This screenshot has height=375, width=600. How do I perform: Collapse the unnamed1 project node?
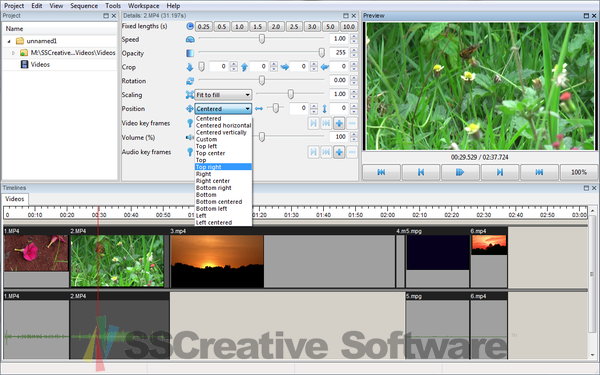point(9,41)
